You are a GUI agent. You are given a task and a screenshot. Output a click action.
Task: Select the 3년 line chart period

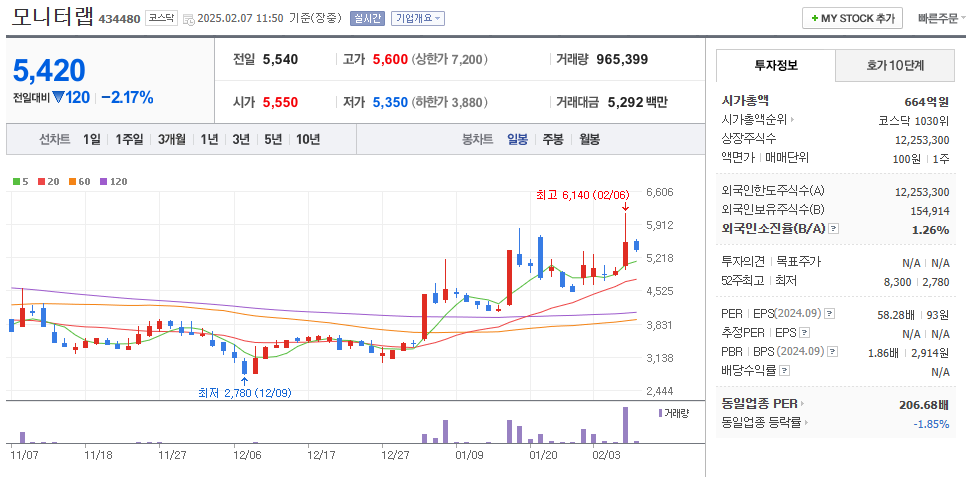pyautogui.click(x=241, y=139)
